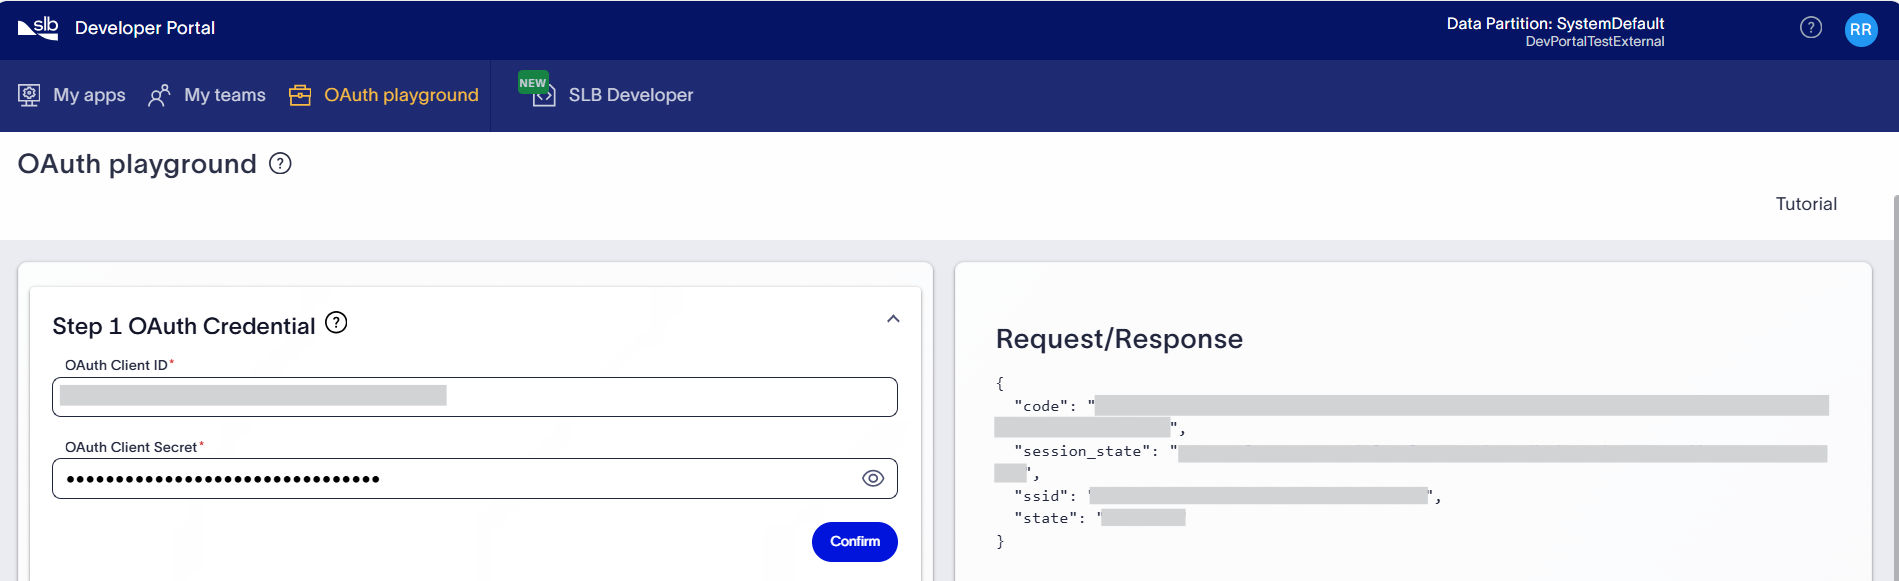Click the DevPortalTestExternal label

(1595, 42)
